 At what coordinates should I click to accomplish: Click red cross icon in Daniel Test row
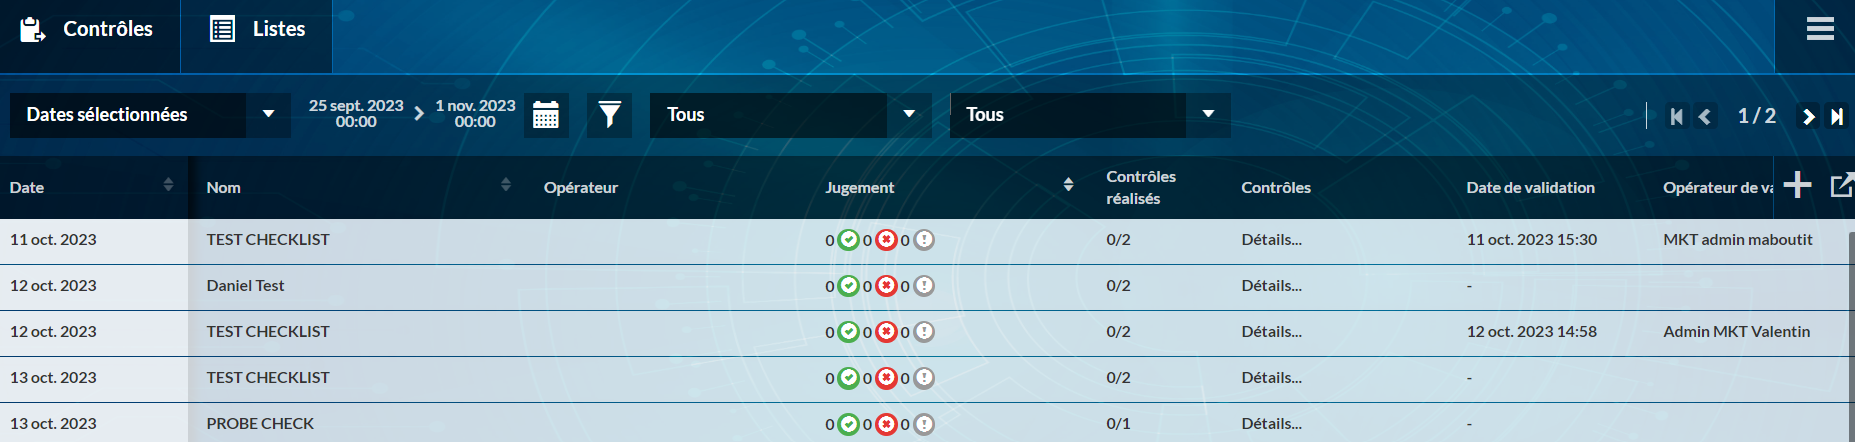(x=886, y=286)
